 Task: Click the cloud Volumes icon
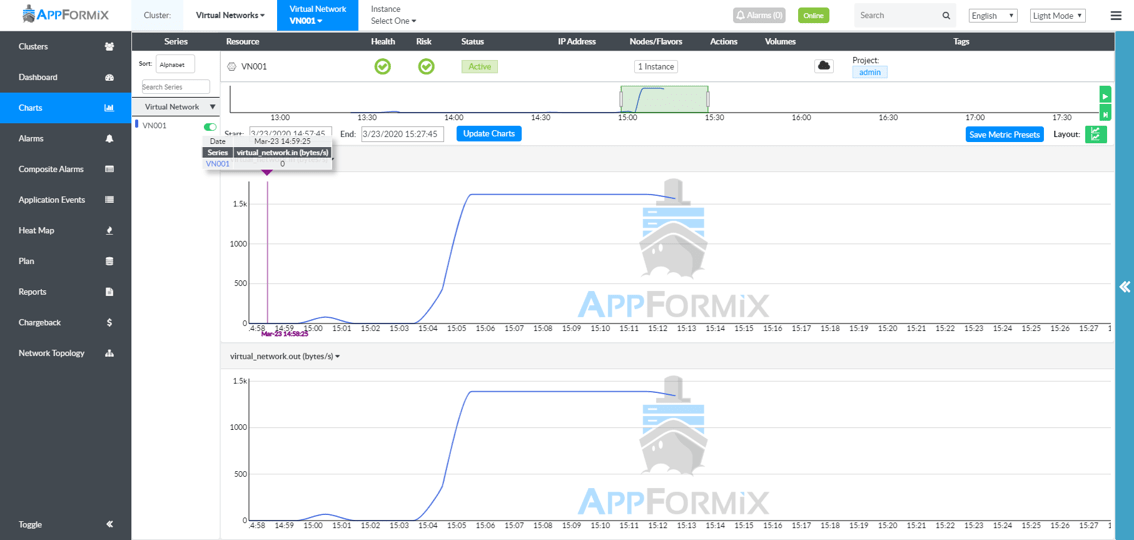[x=824, y=66]
